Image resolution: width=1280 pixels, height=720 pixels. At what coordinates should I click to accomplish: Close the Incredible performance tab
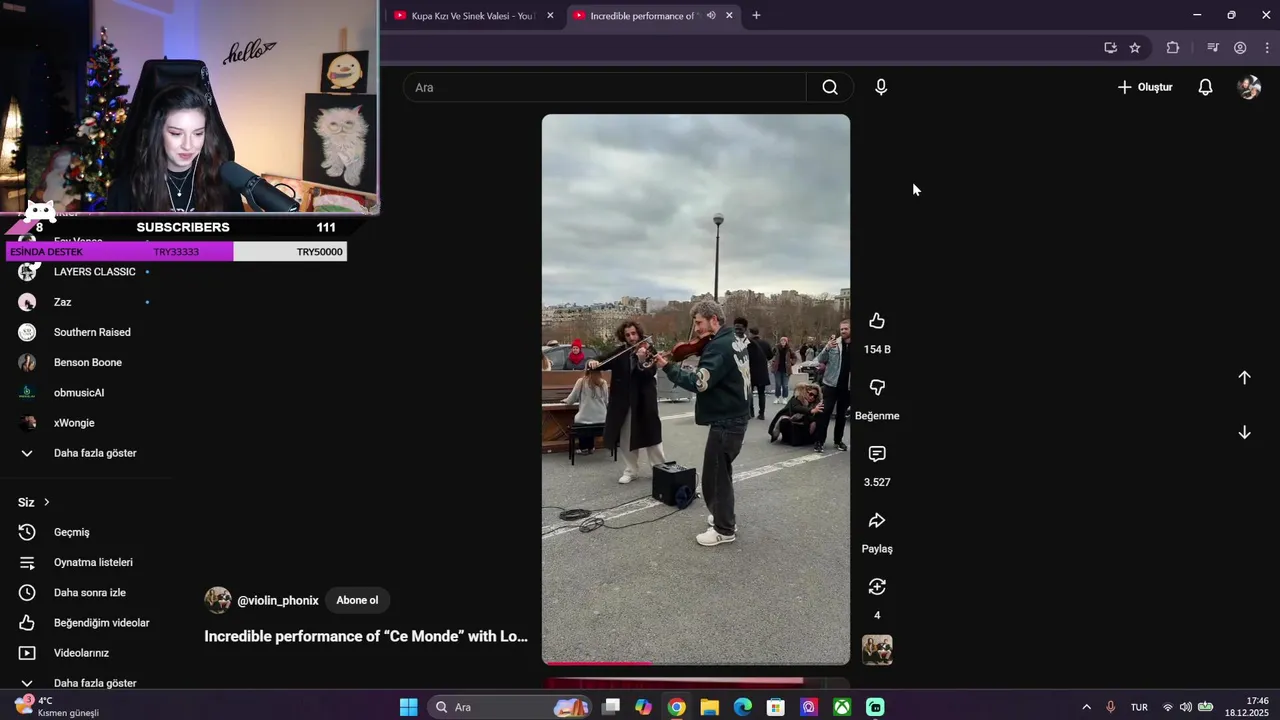729,15
